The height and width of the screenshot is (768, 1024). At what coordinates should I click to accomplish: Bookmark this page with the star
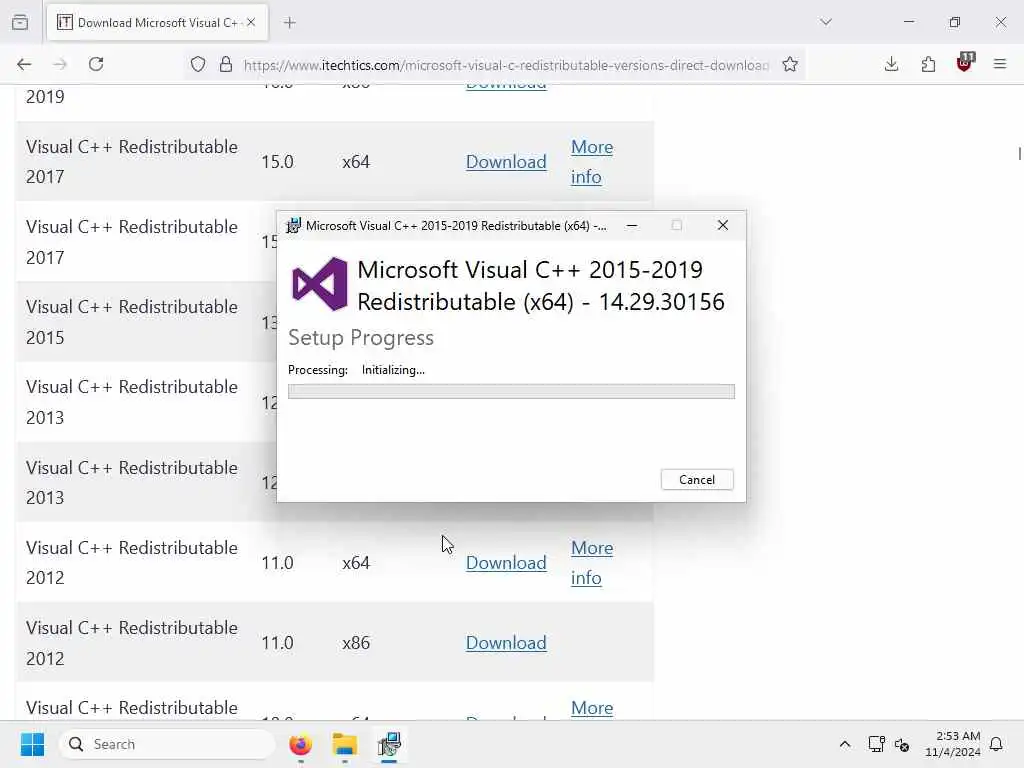(790, 64)
